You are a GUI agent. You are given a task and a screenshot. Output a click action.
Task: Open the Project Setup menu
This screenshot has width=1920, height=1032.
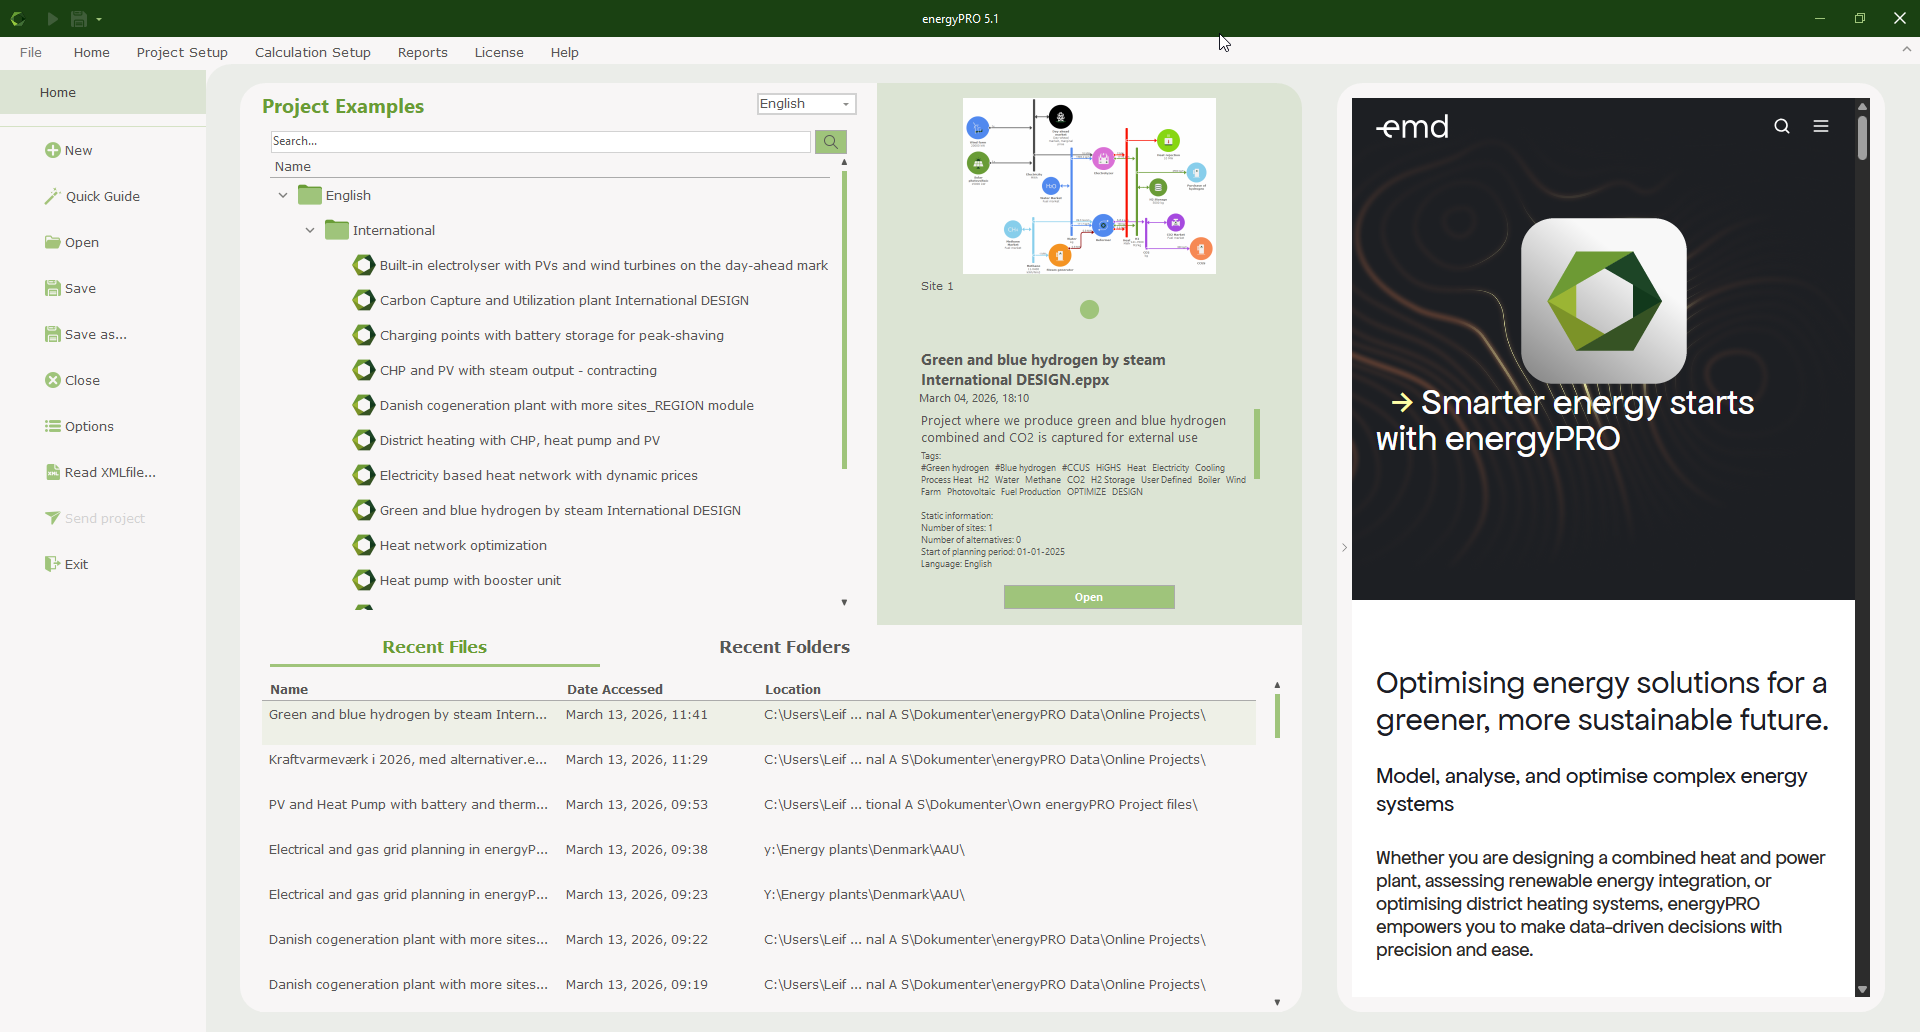pos(182,52)
